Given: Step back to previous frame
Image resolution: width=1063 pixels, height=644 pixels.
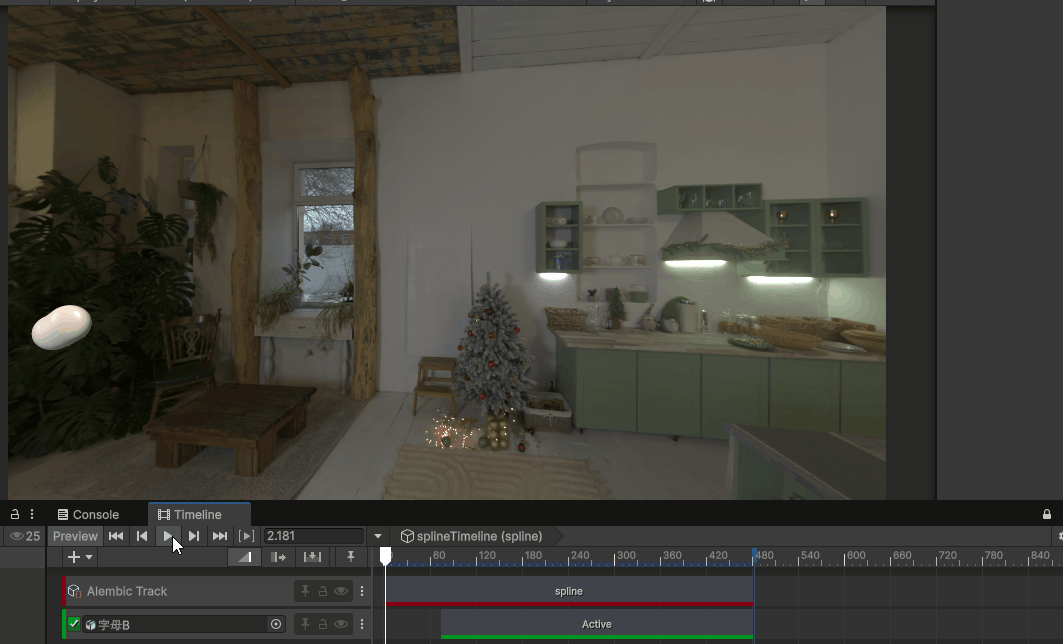Looking at the screenshot, I should coord(142,536).
